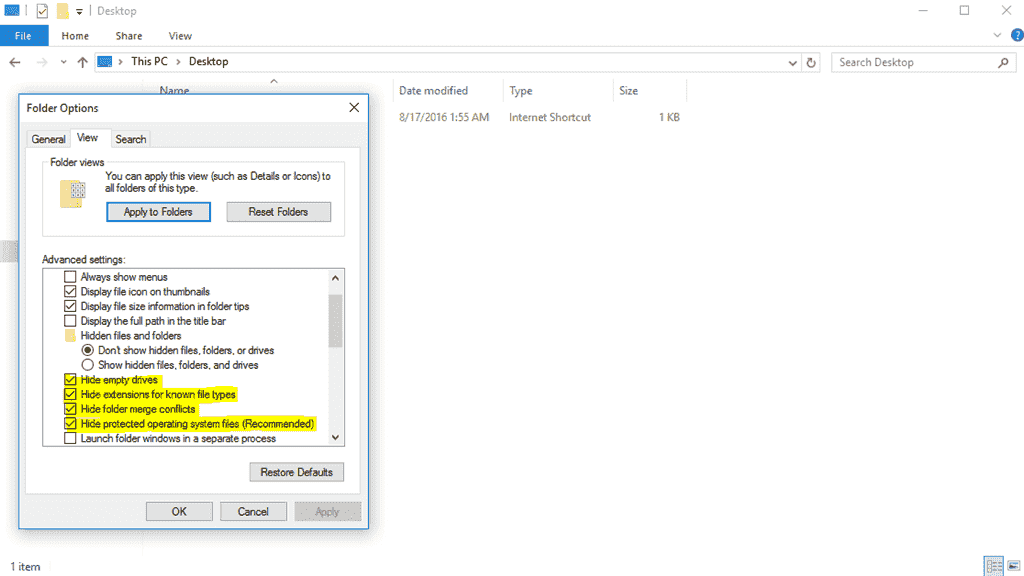Image resolution: width=1024 pixels, height=576 pixels.
Task: Refresh the Desktop folder view
Action: [x=811, y=61]
